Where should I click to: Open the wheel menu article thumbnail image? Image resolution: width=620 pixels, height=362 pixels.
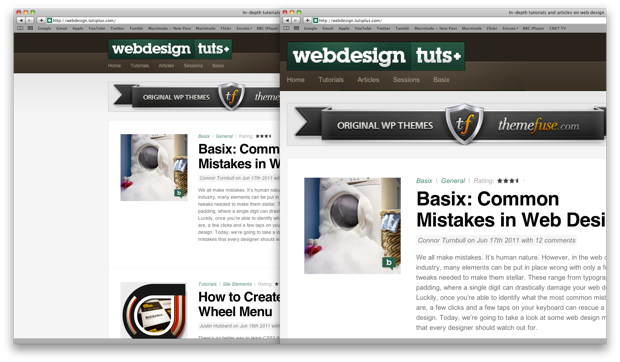pos(154,310)
